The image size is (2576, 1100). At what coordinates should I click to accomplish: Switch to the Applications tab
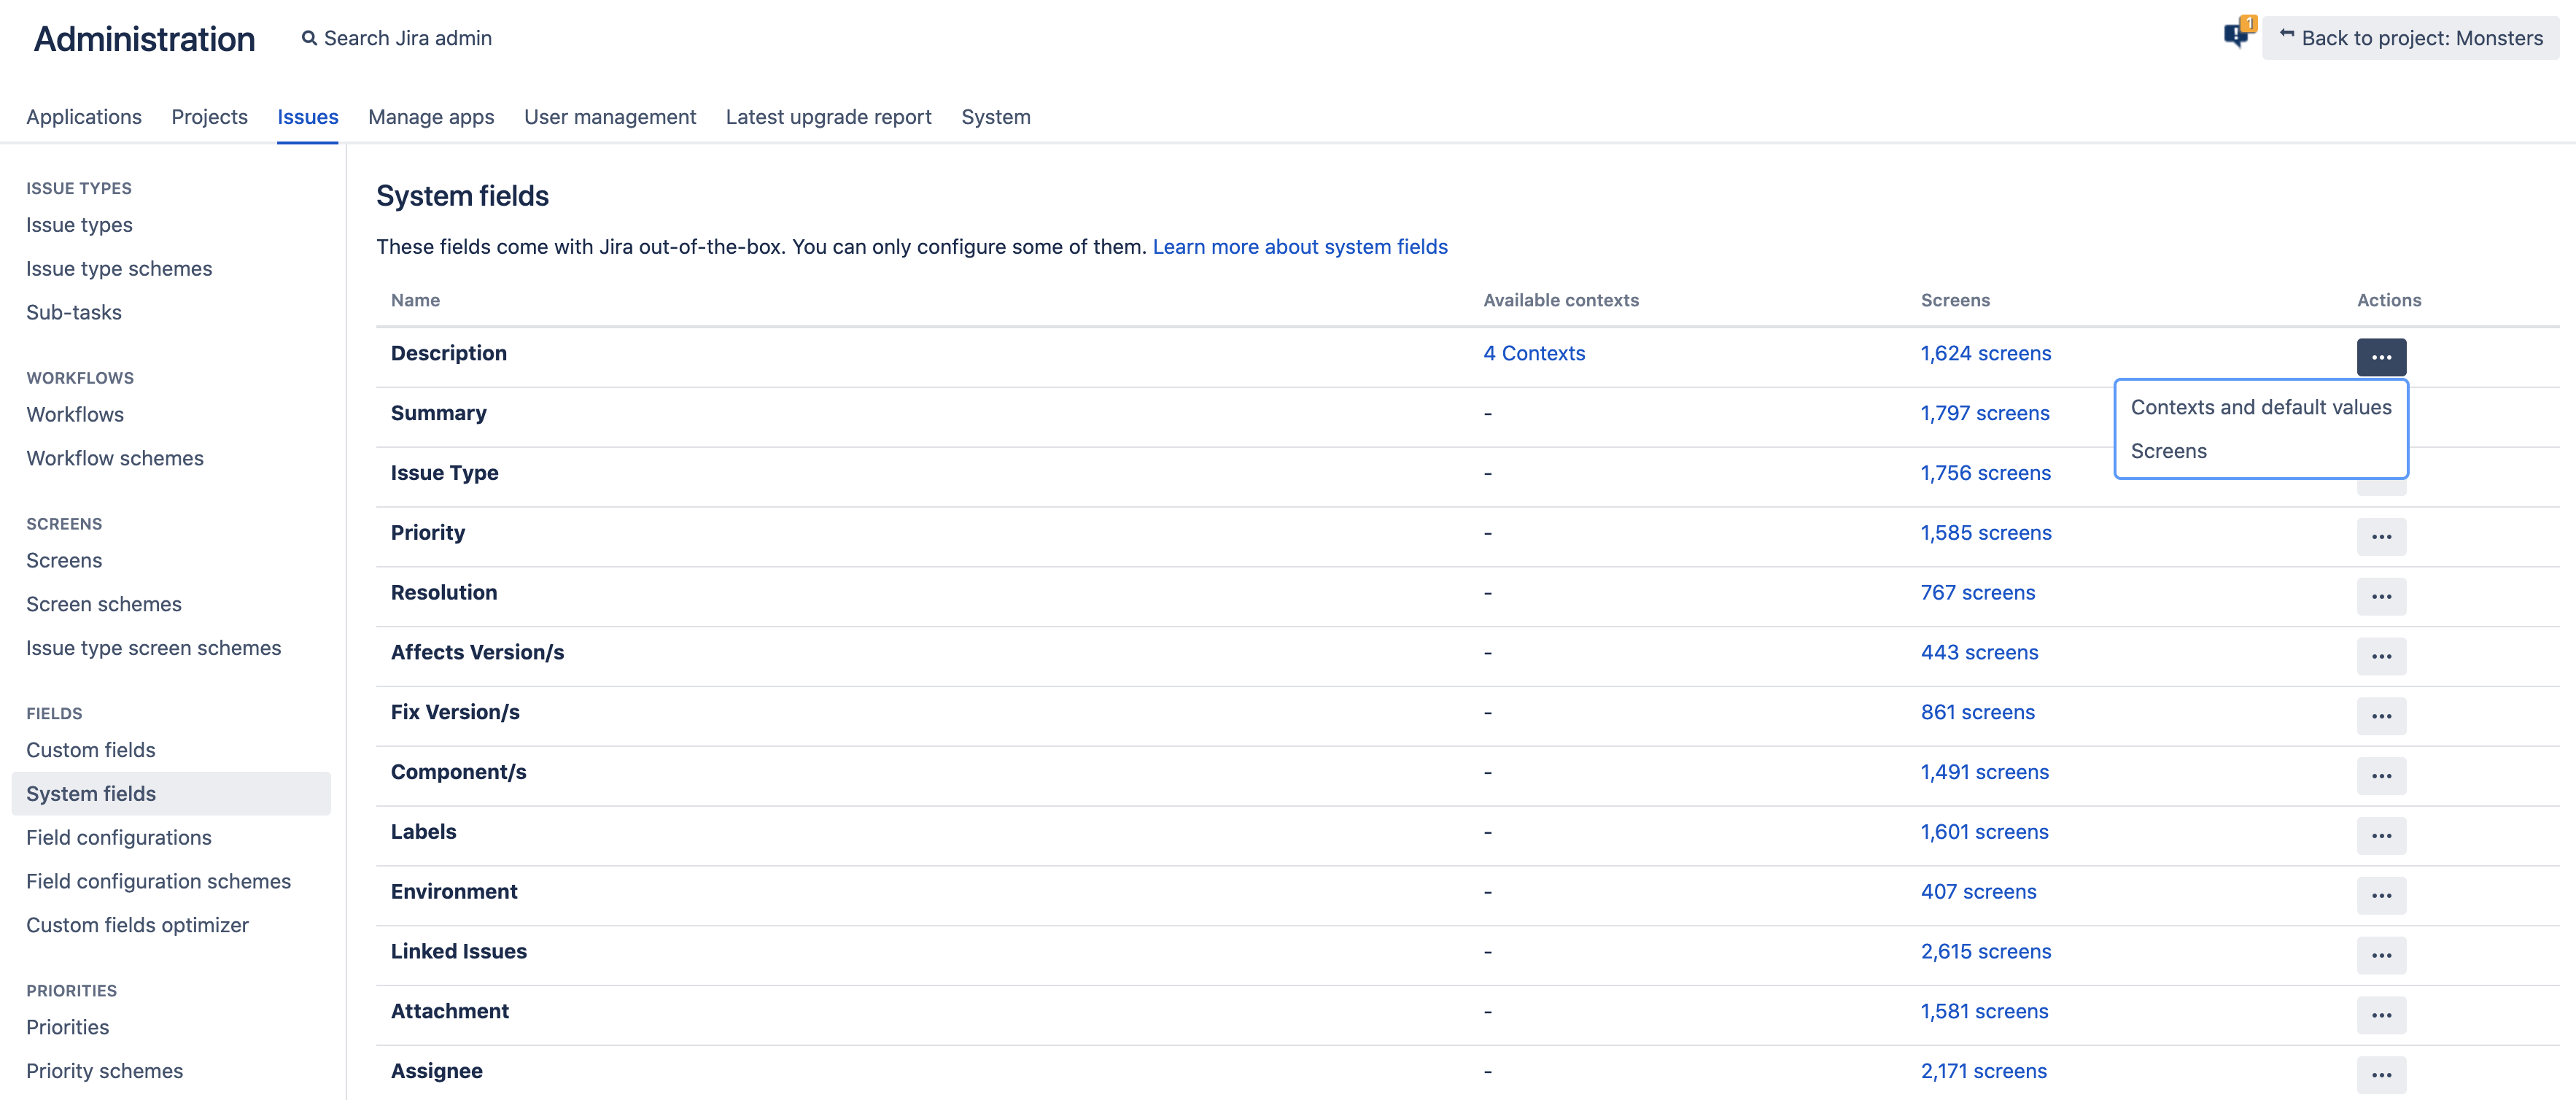click(x=84, y=117)
